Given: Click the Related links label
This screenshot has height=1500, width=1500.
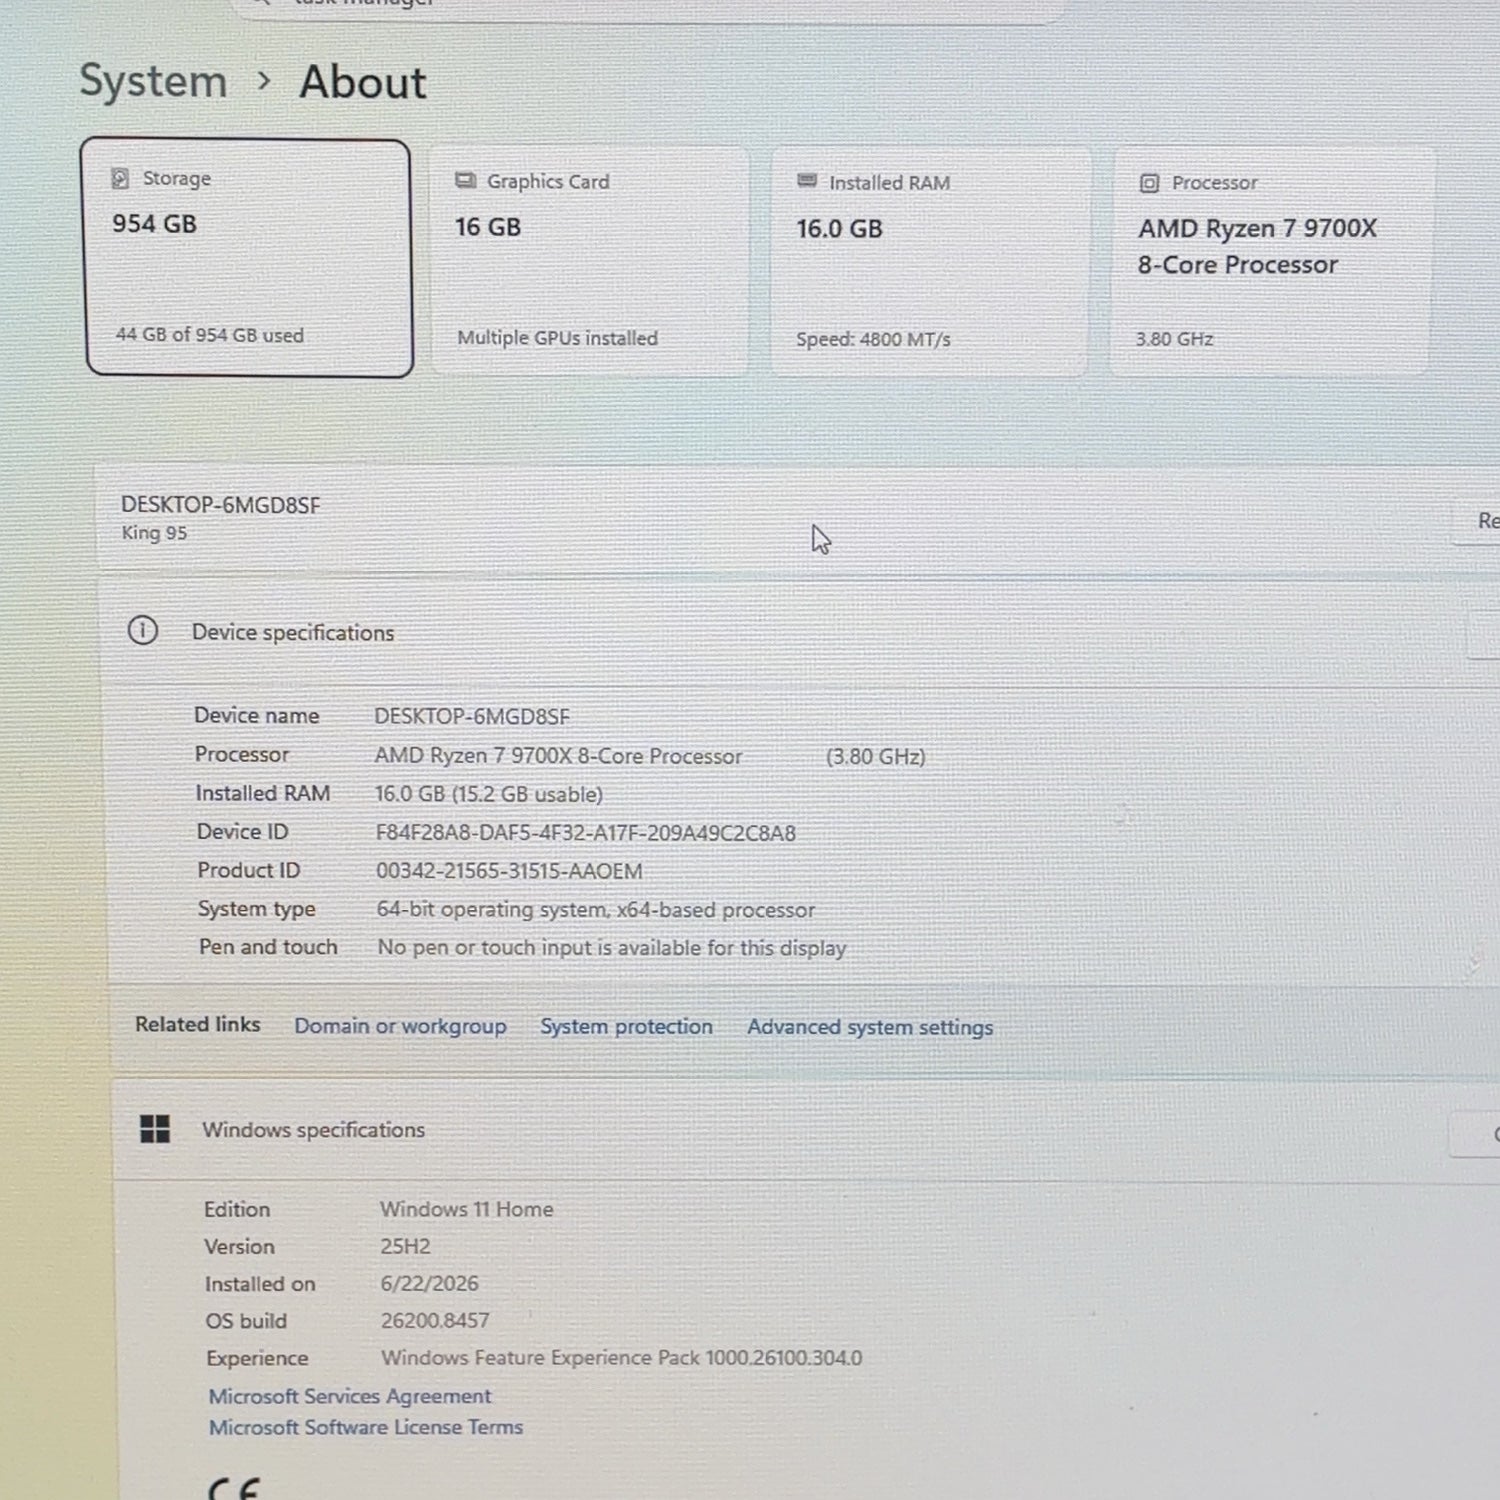Looking at the screenshot, I should pyautogui.click(x=198, y=1024).
